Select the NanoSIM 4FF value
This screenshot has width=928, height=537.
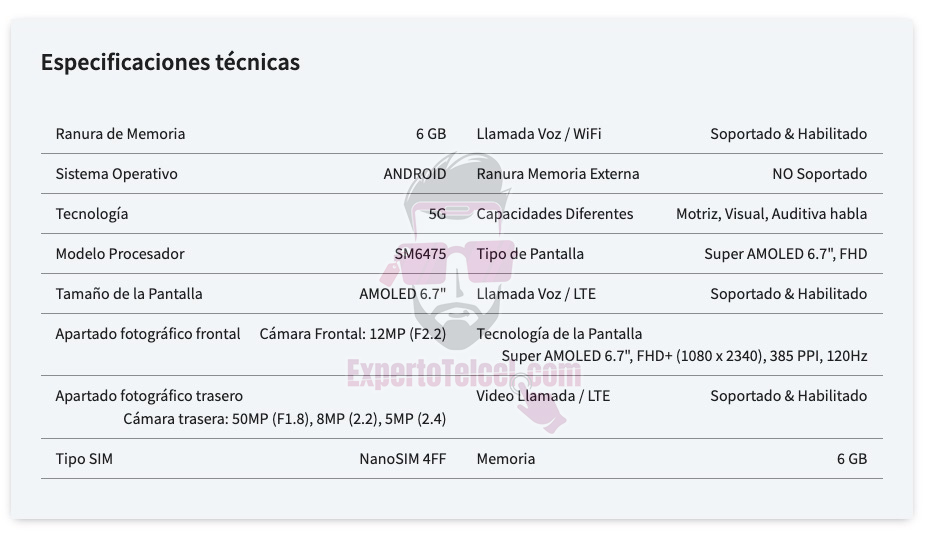click(402, 459)
